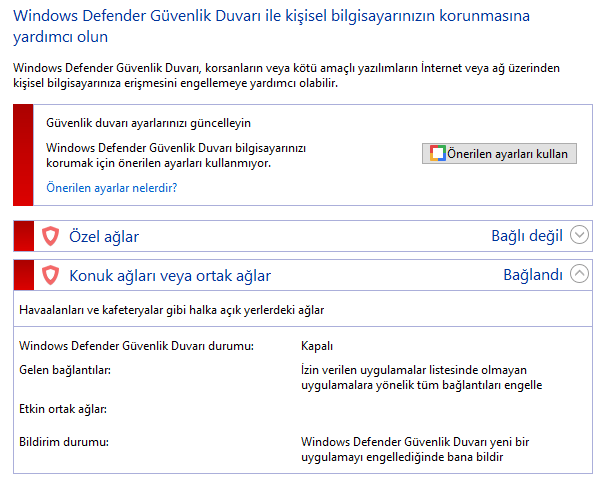
Task: Collapse the Konuk ağları veya ortak ağlar chevron
Action: click(579, 274)
